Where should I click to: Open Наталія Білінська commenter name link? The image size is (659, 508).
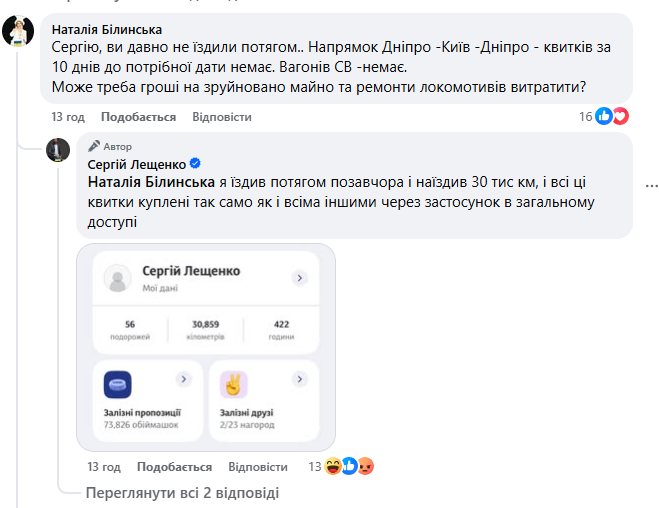click(x=106, y=30)
